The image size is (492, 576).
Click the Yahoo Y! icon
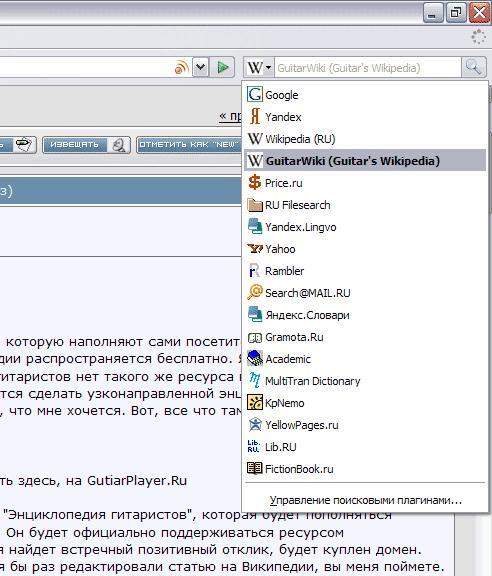(255, 249)
